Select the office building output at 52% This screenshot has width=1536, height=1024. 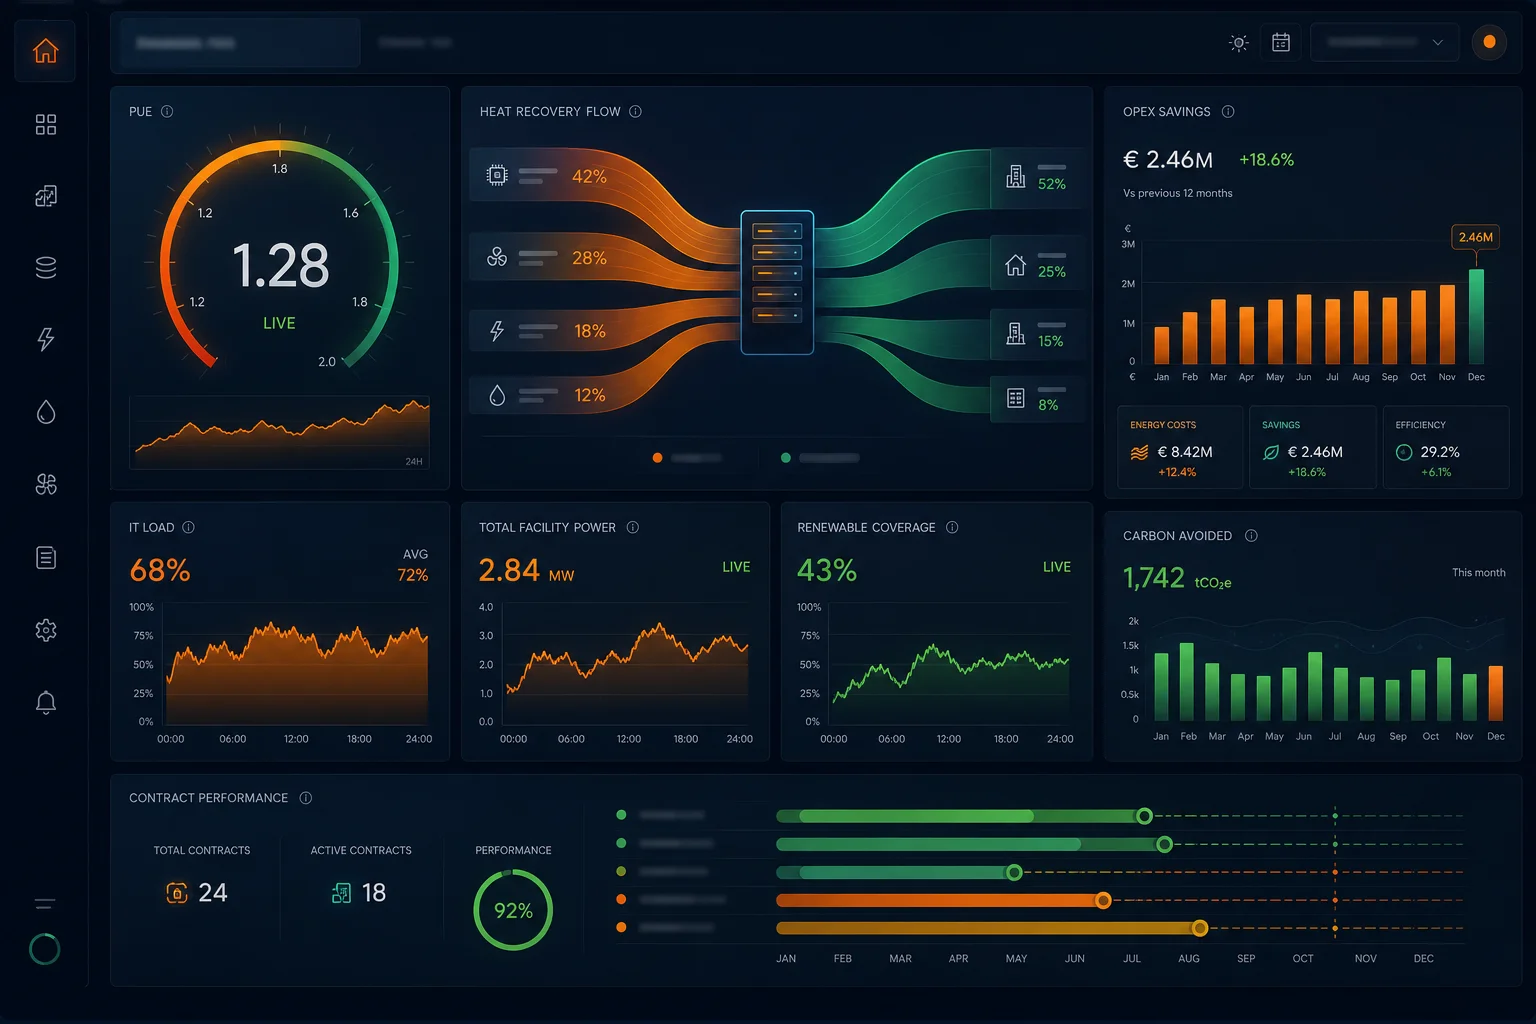point(1037,178)
